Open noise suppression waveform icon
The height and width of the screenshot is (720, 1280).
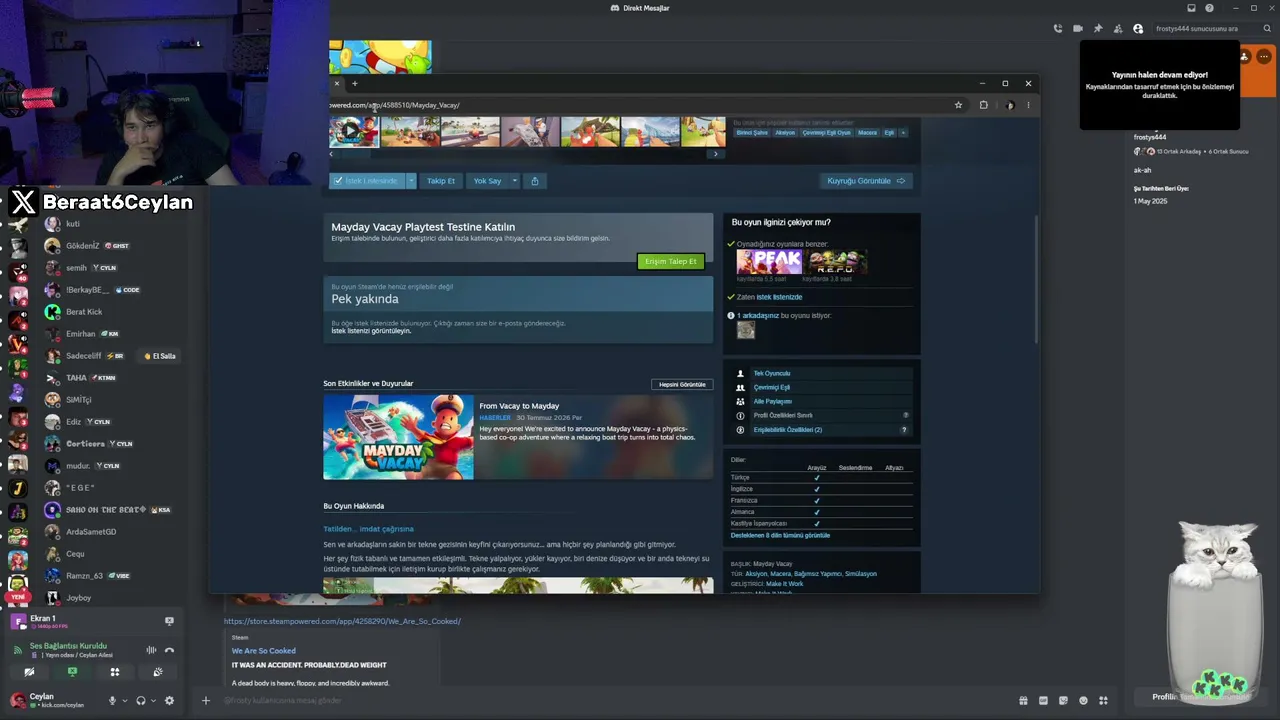tap(151, 650)
